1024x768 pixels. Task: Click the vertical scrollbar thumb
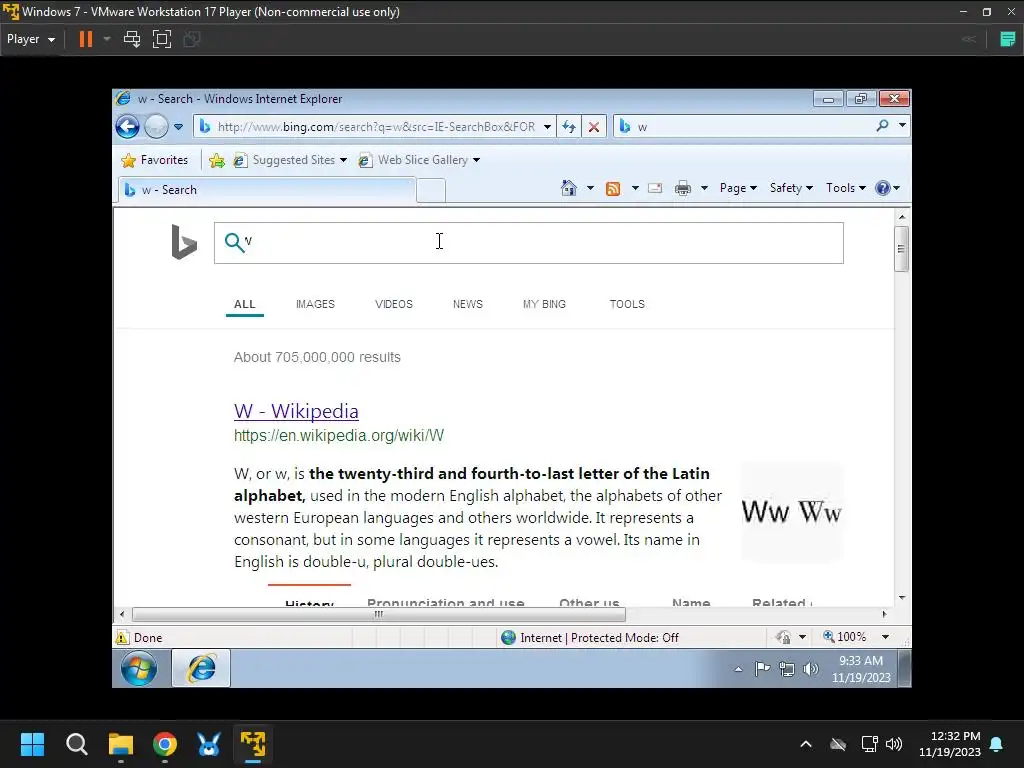(x=901, y=249)
